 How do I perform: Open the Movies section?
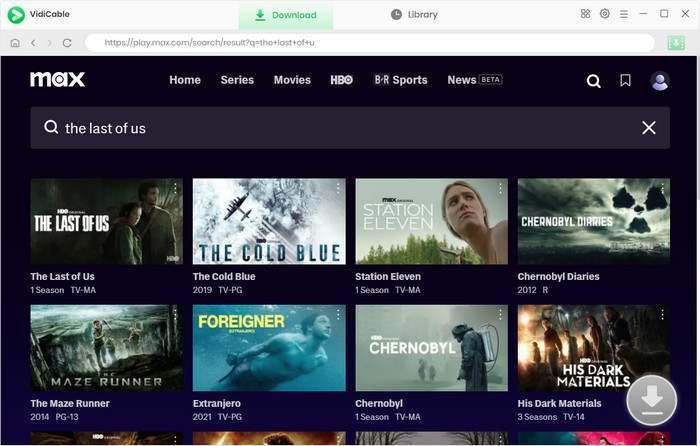[292, 80]
